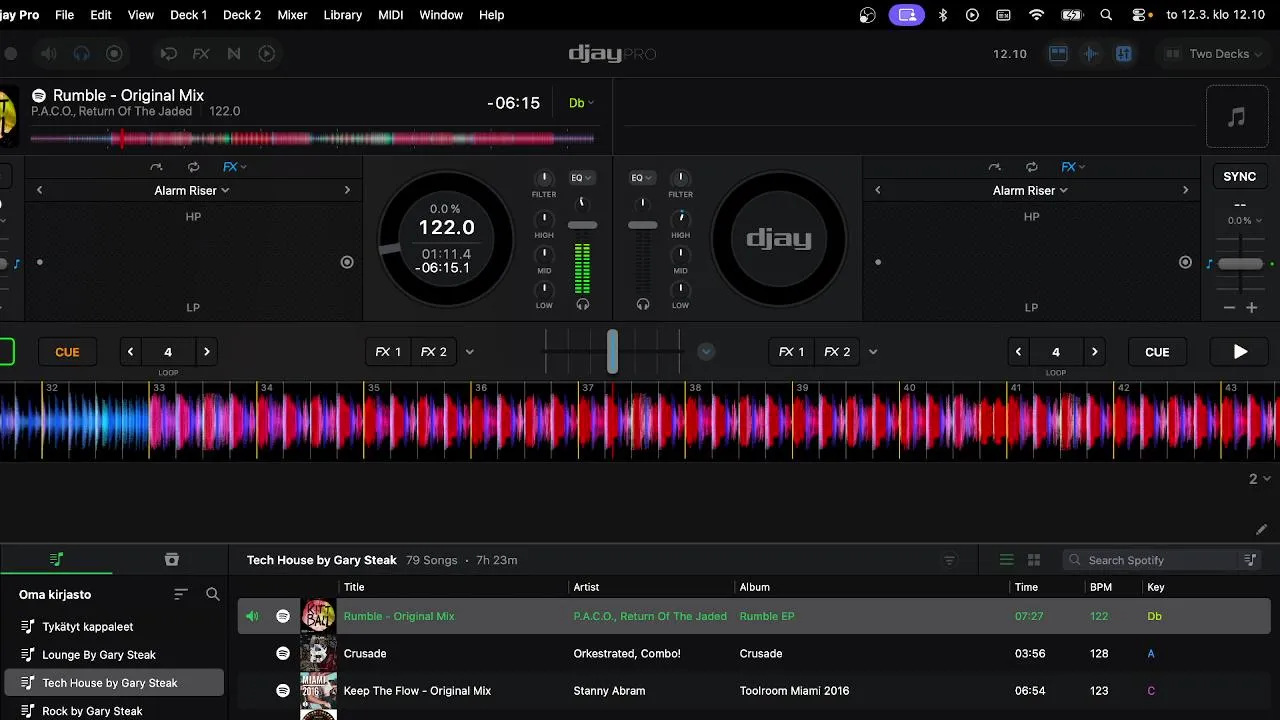Image resolution: width=1280 pixels, height=720 pixels.
Task: Click deck 1 HIGH EQ knob
Action: (x=544, y=218)
